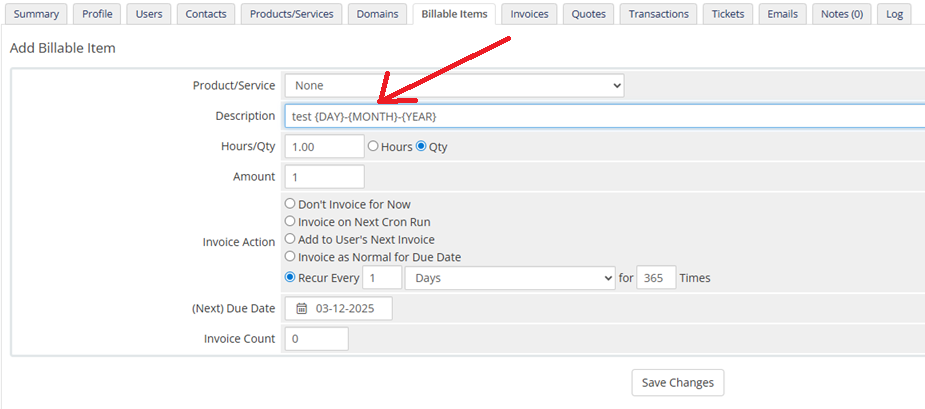Go to the Products/Services tab

pyautogui.click(x=292, y=14)
